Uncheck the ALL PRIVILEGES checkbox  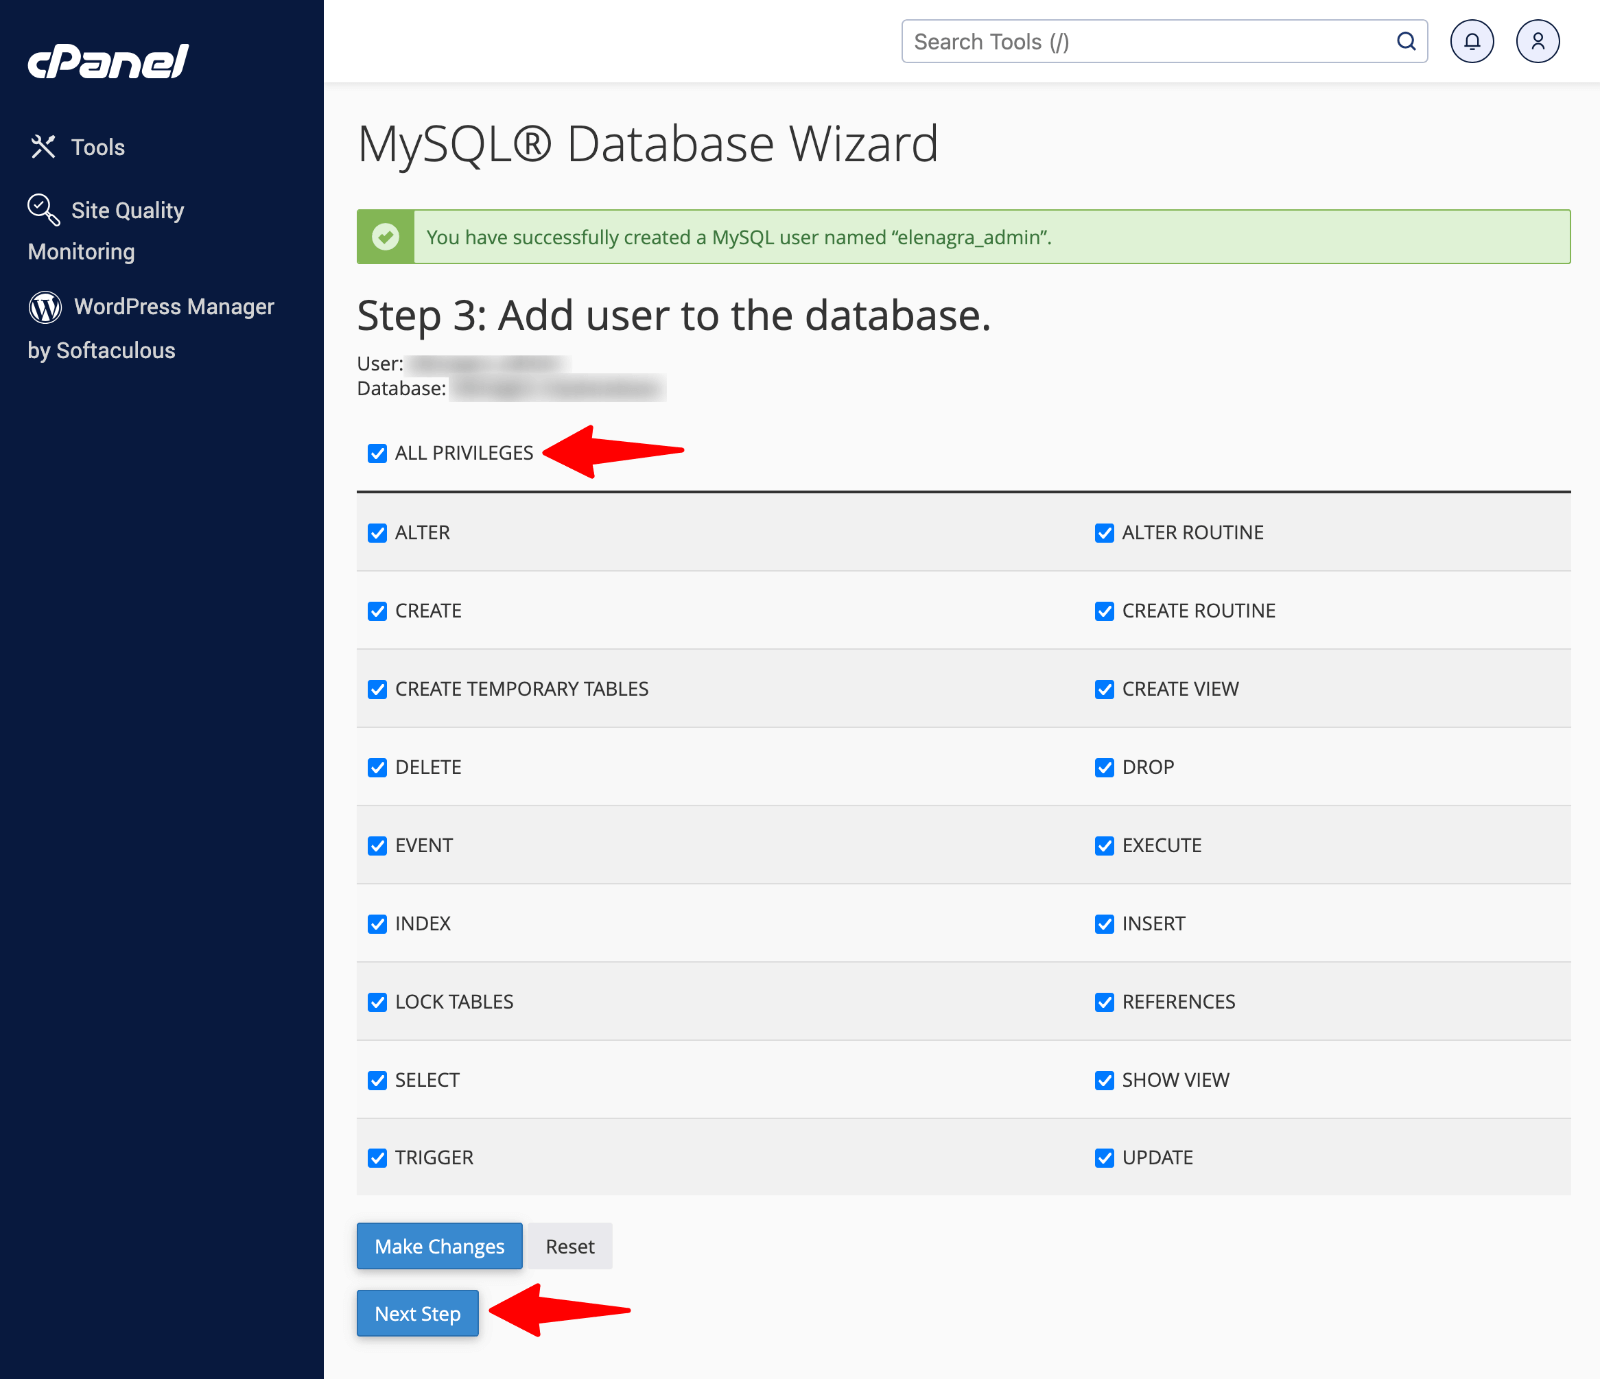tap(377, 453)
